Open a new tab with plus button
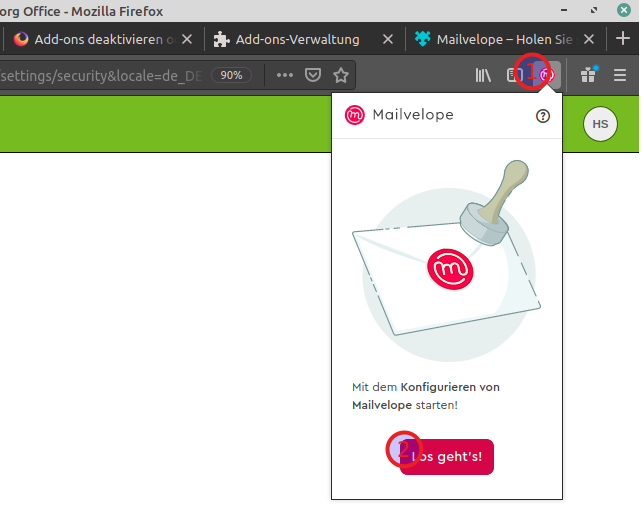This screenshot has height=506, width=642. pyautogui.click(x=623, y=38)
